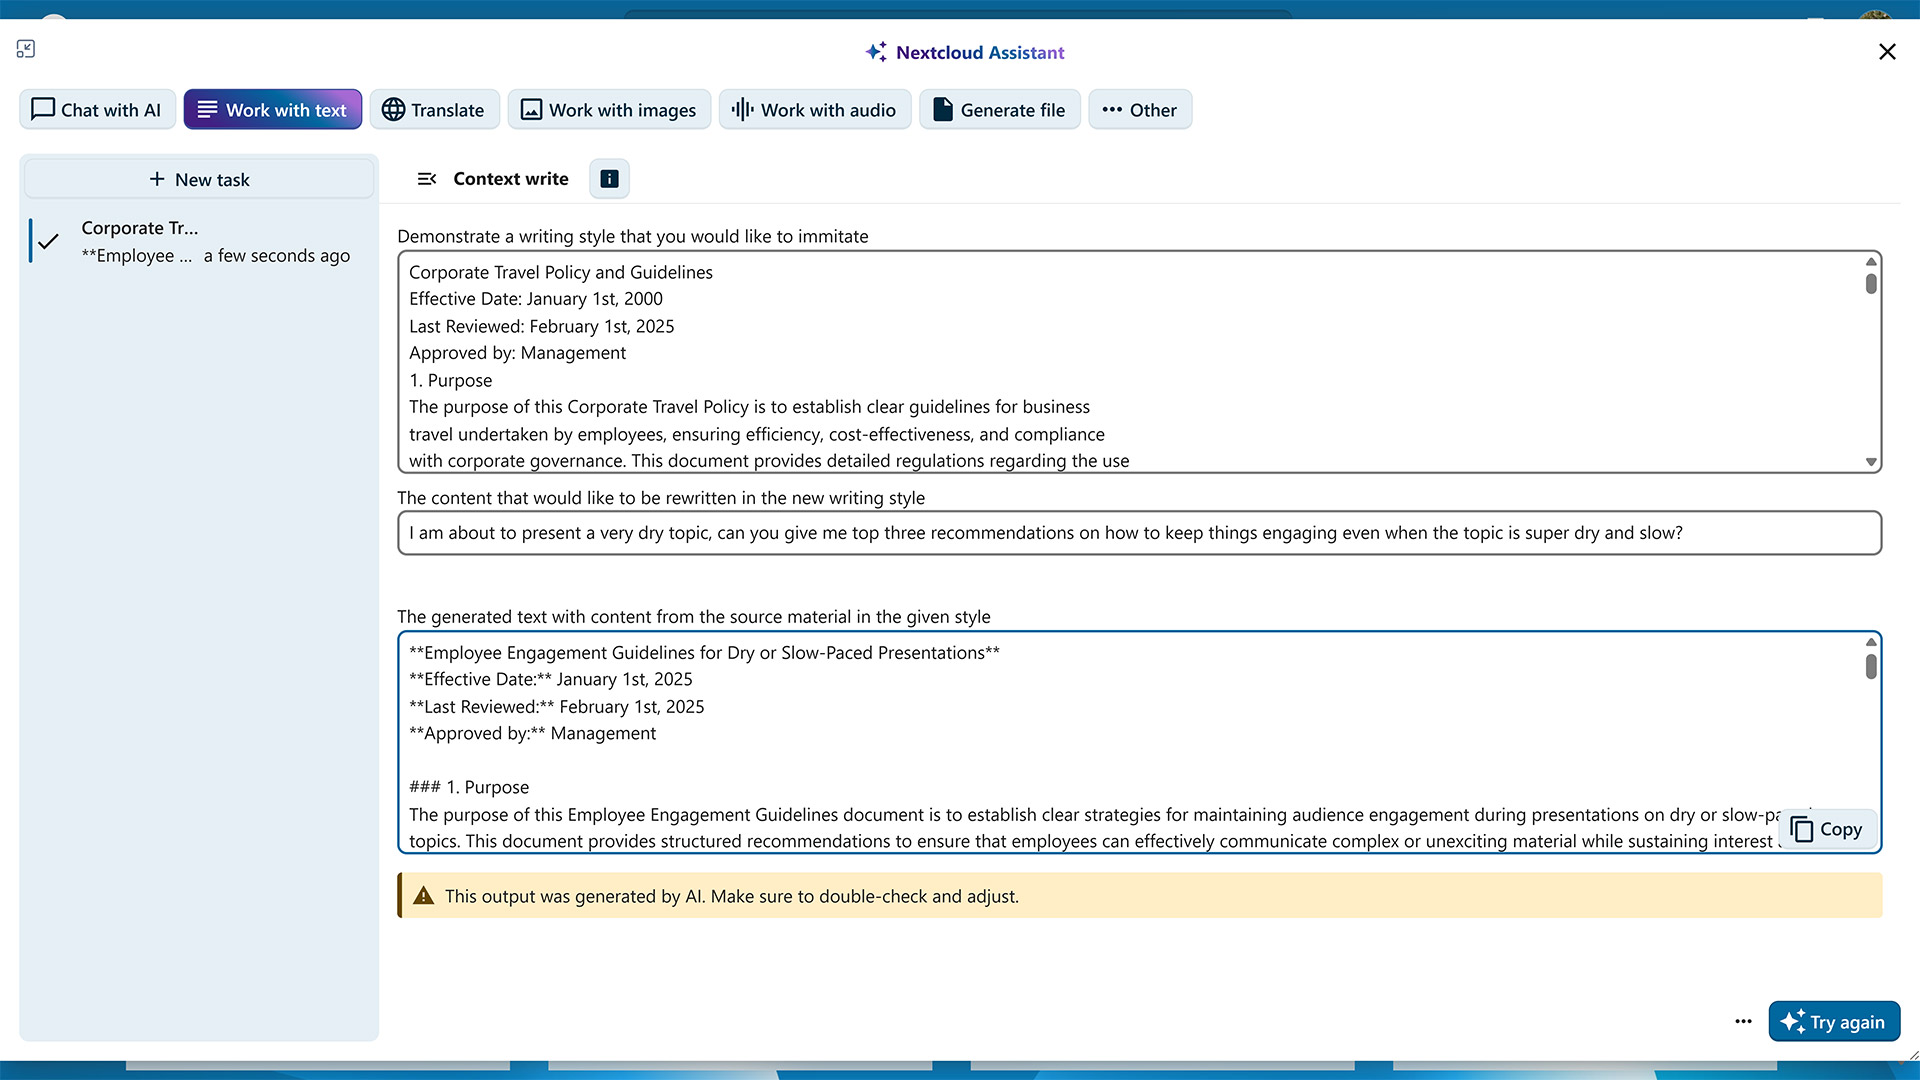Click the plus icon on New task
Viewport: 1920px width, 1080px height.
pyautogui.click(x=157, y=179)
